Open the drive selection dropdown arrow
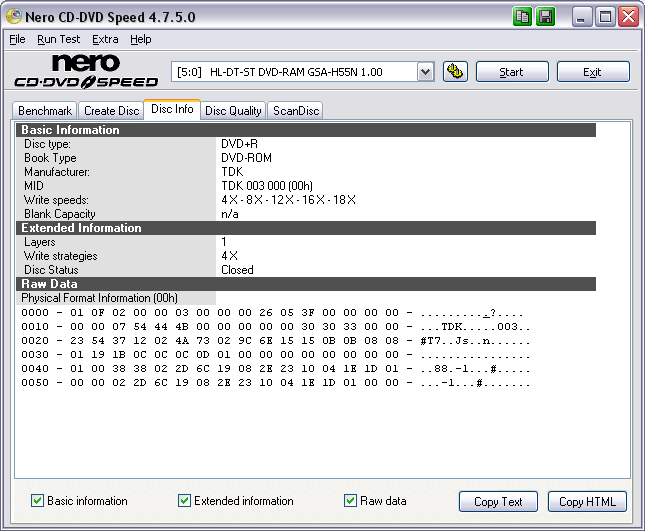The height and width of the screenshot is (531, 645). [425, 72]
